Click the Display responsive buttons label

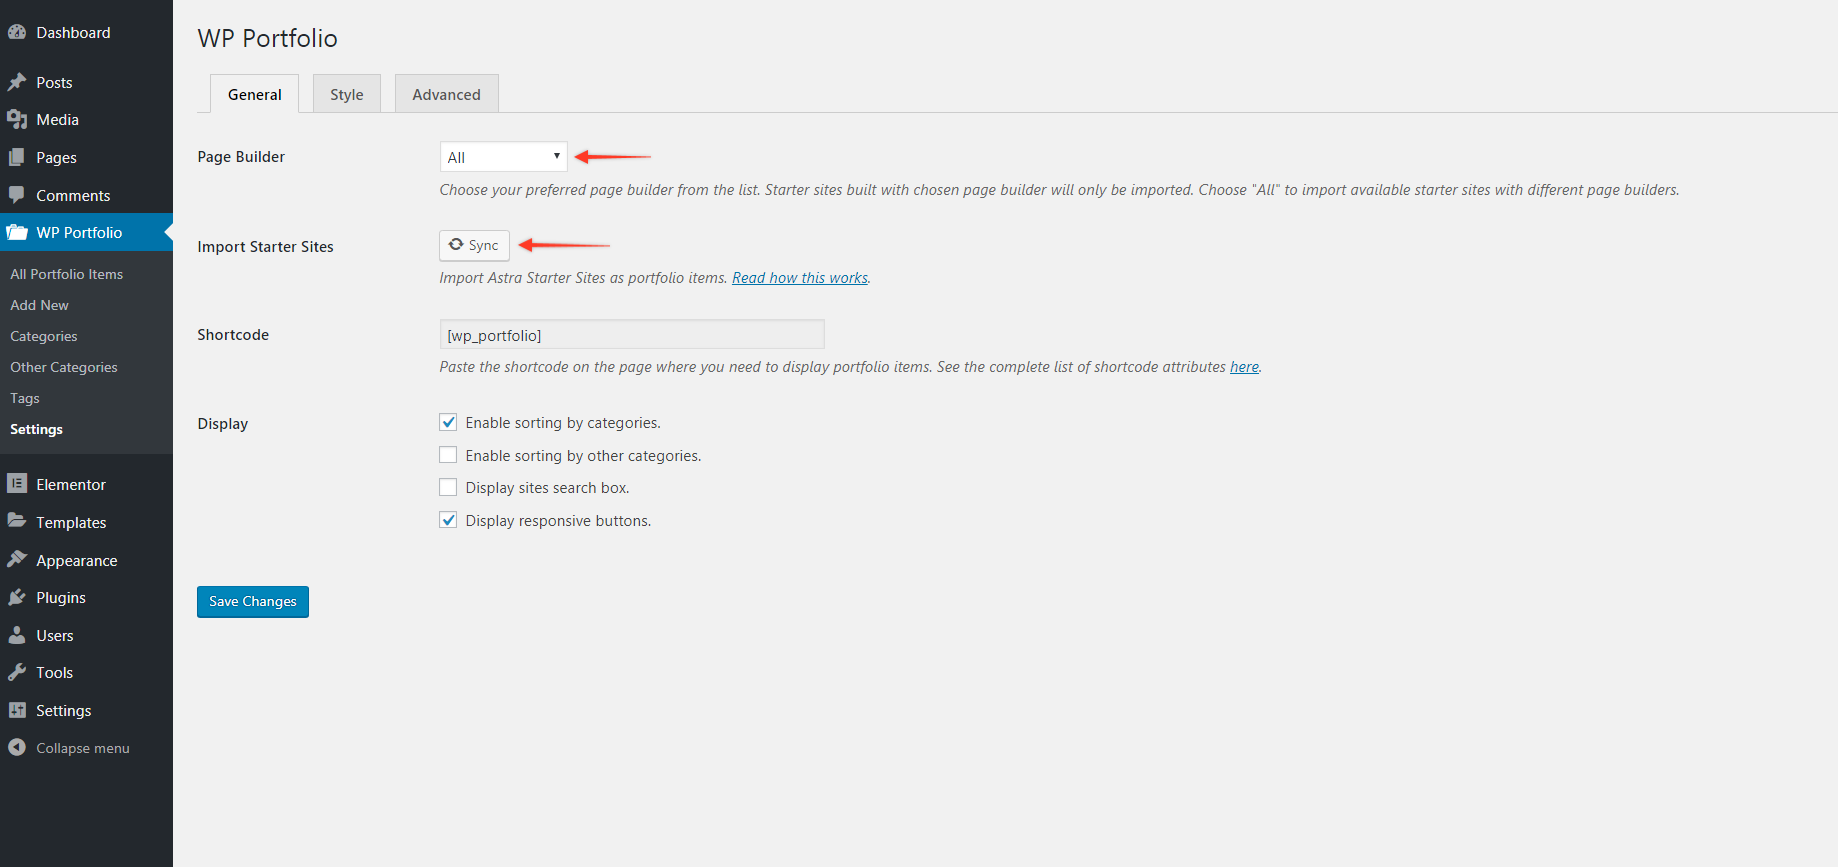click(x=558, y=521)
